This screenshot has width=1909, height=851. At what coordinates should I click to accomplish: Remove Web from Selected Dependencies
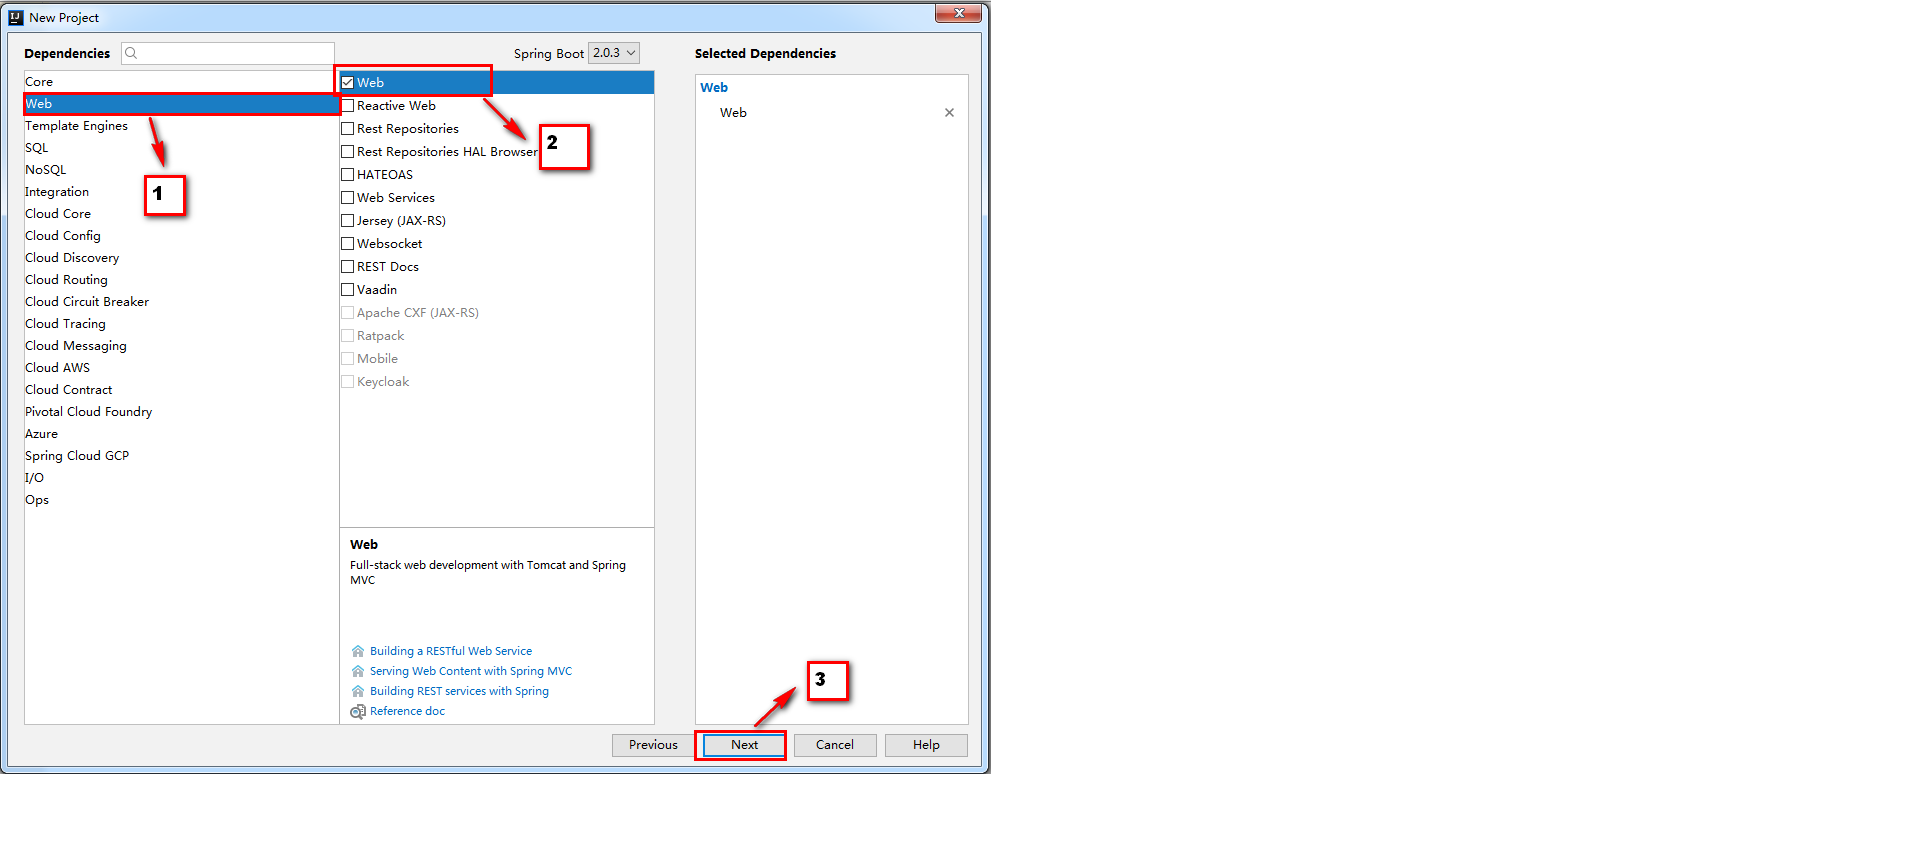pos(949,113)
